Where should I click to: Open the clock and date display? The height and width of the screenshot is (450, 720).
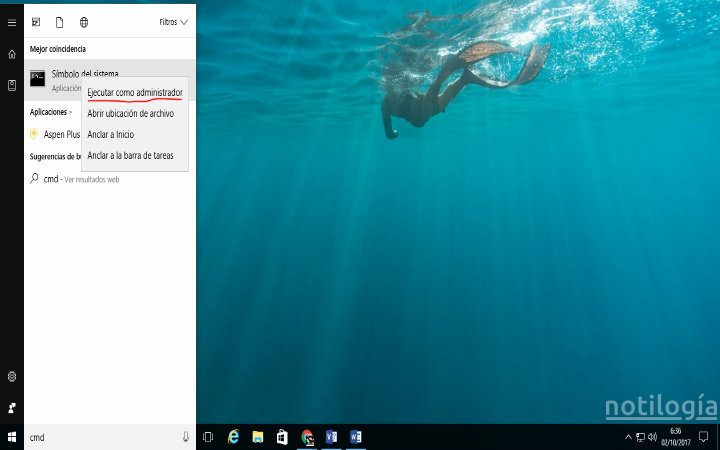(675, 437)
